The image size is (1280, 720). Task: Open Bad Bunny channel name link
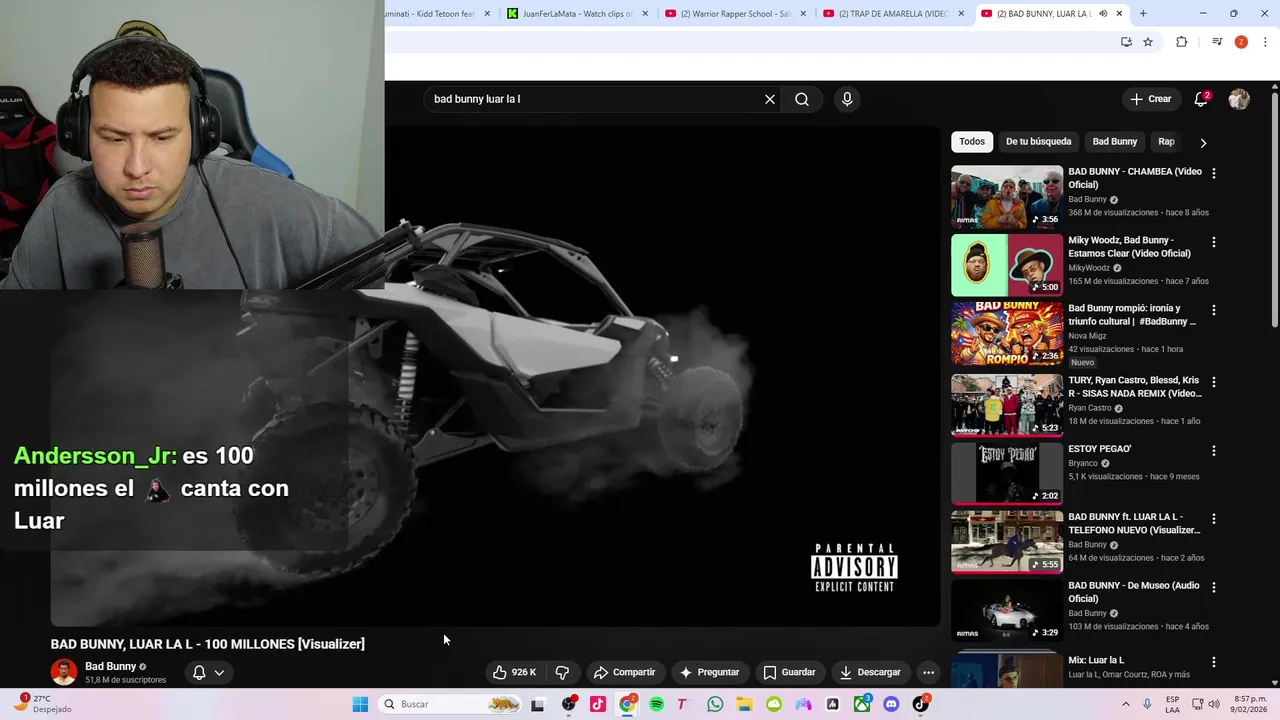(110, 666)
